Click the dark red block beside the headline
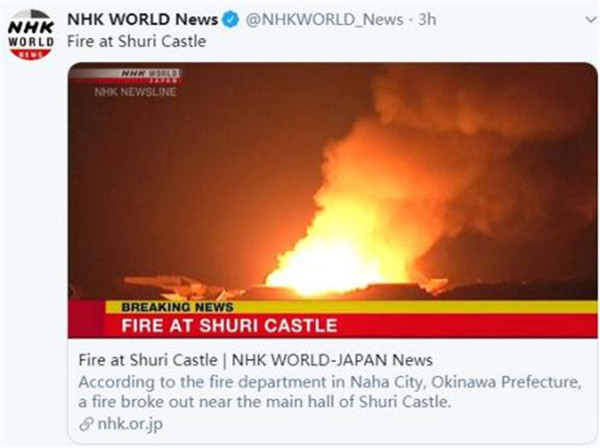Image resolution: width=600 pixels, height=448 pixels. [86, 318]
